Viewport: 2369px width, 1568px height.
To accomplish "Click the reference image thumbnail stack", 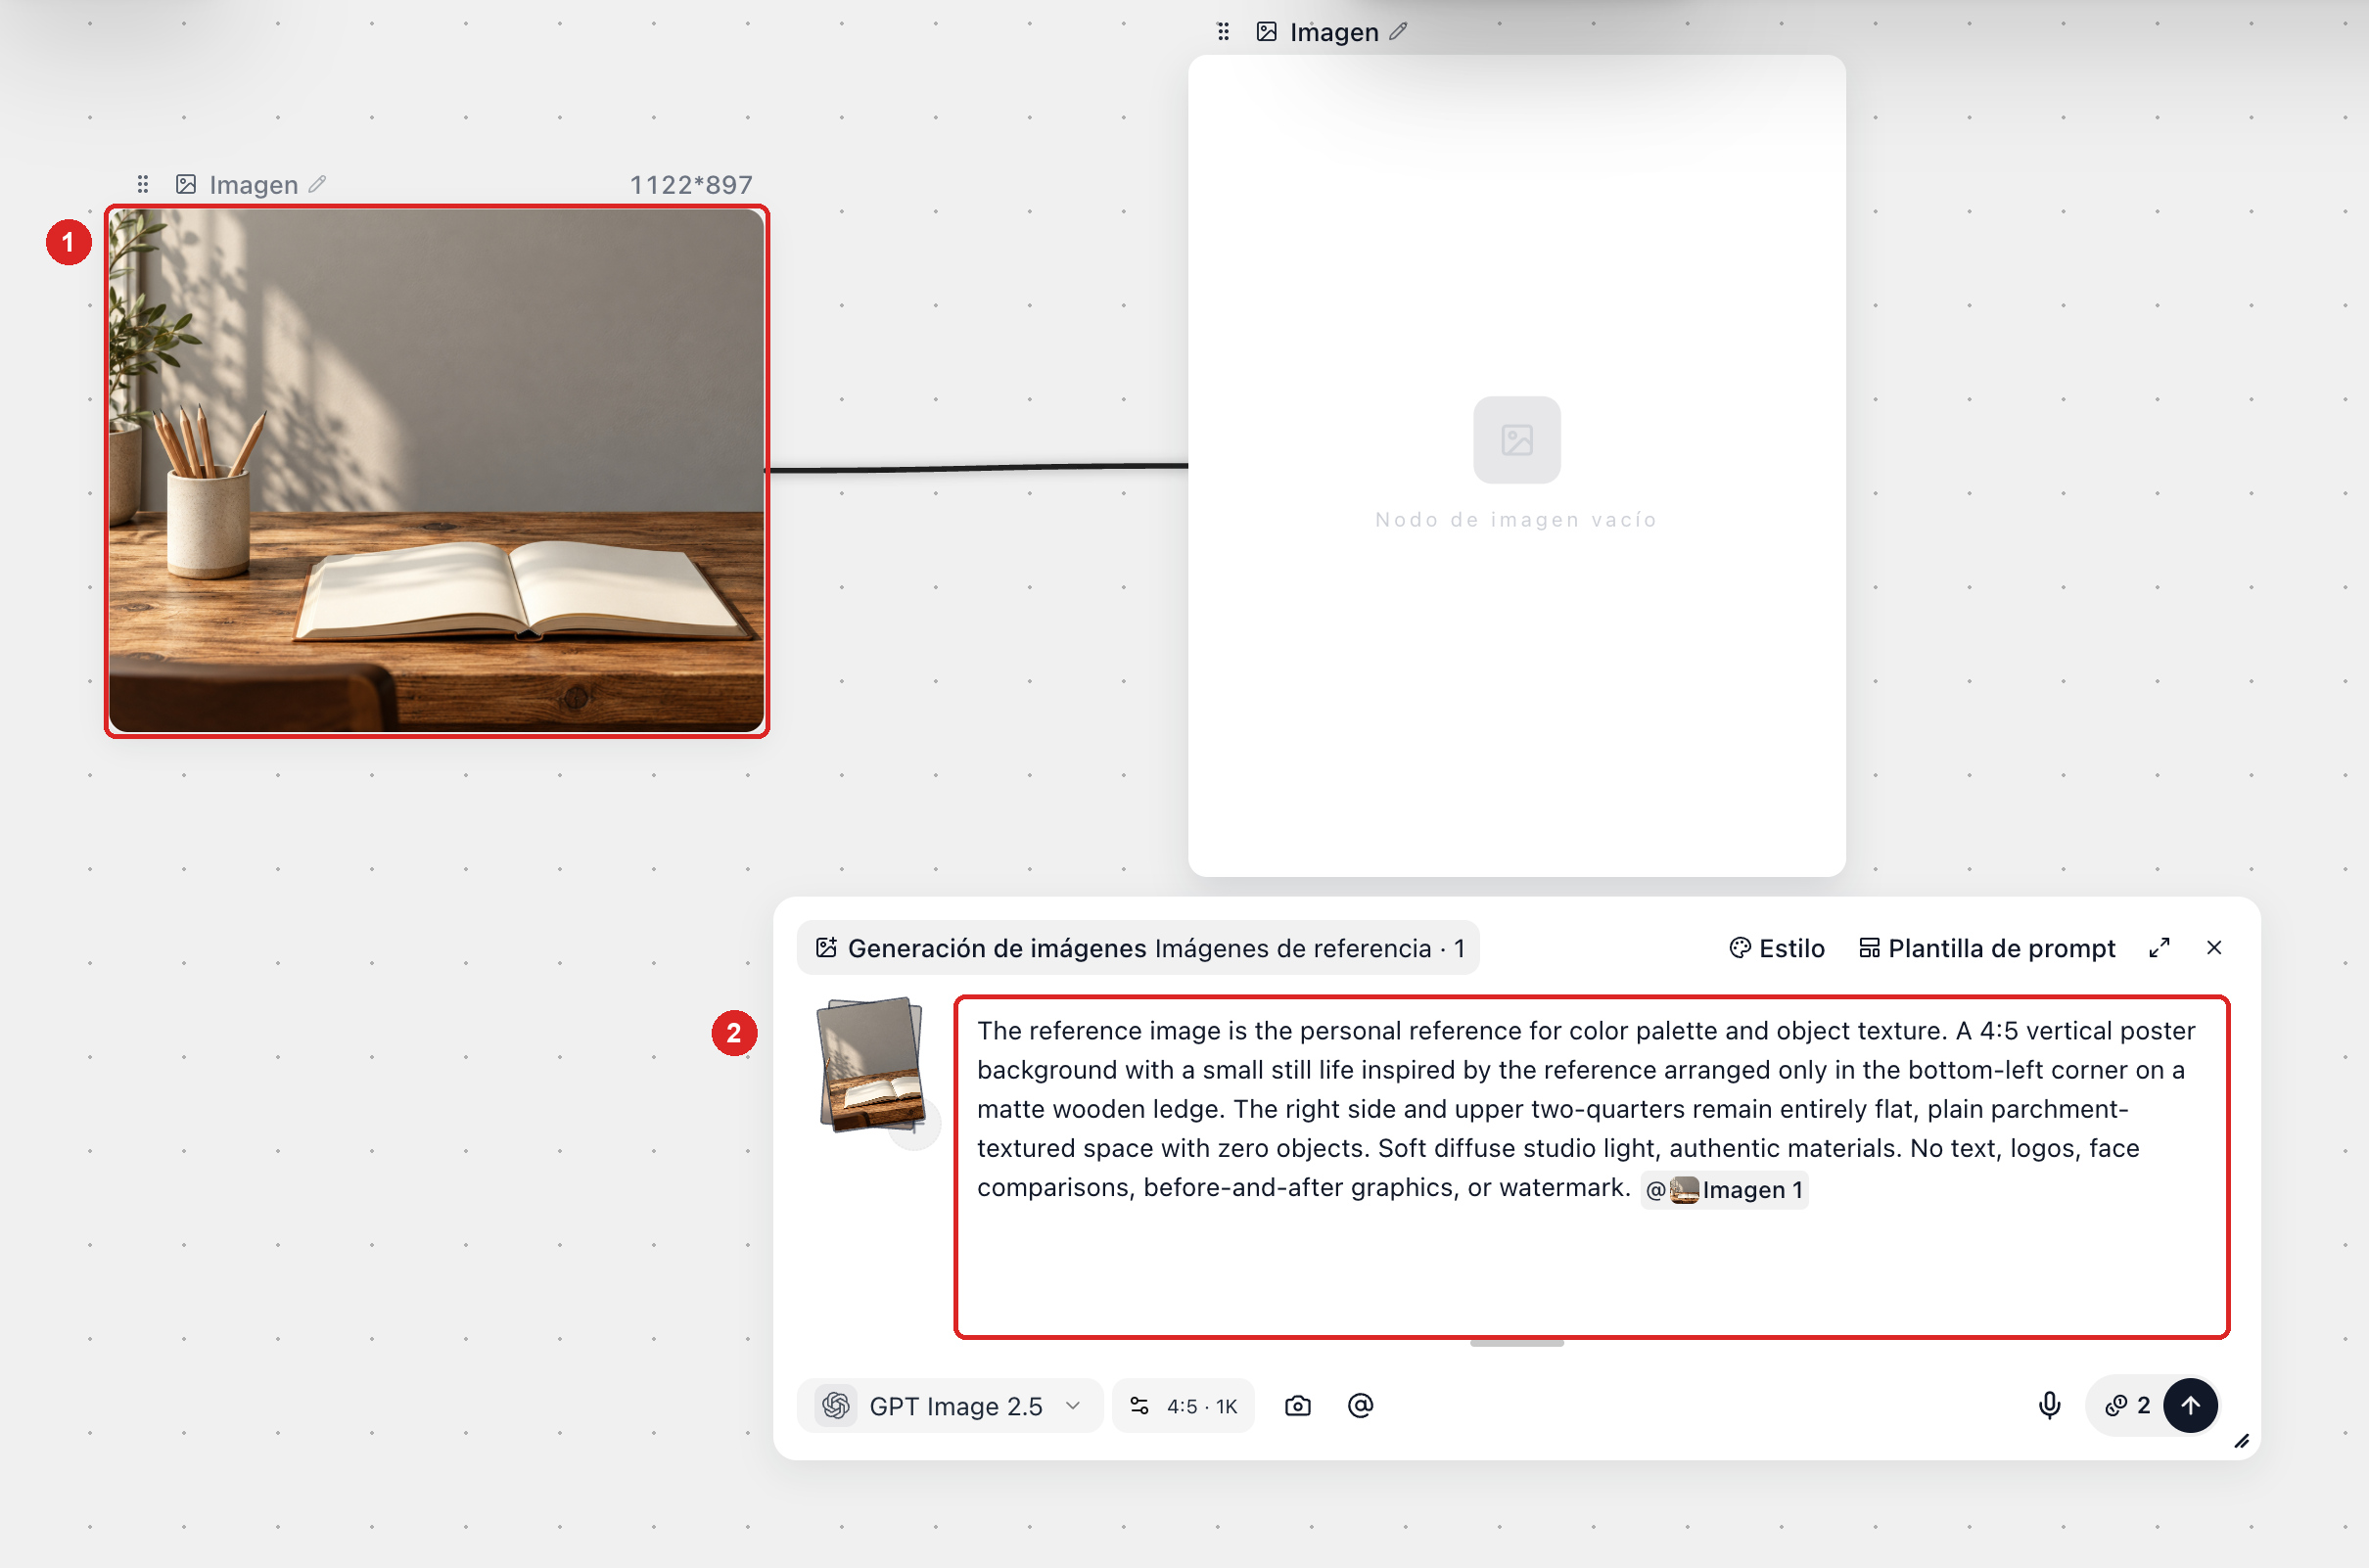I will click(x=871, y=1066).
